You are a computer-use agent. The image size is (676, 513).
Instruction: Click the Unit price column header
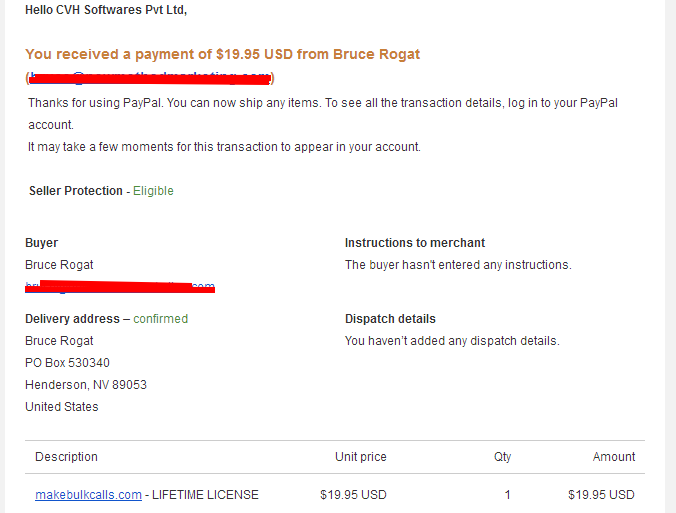click(361, 457)
